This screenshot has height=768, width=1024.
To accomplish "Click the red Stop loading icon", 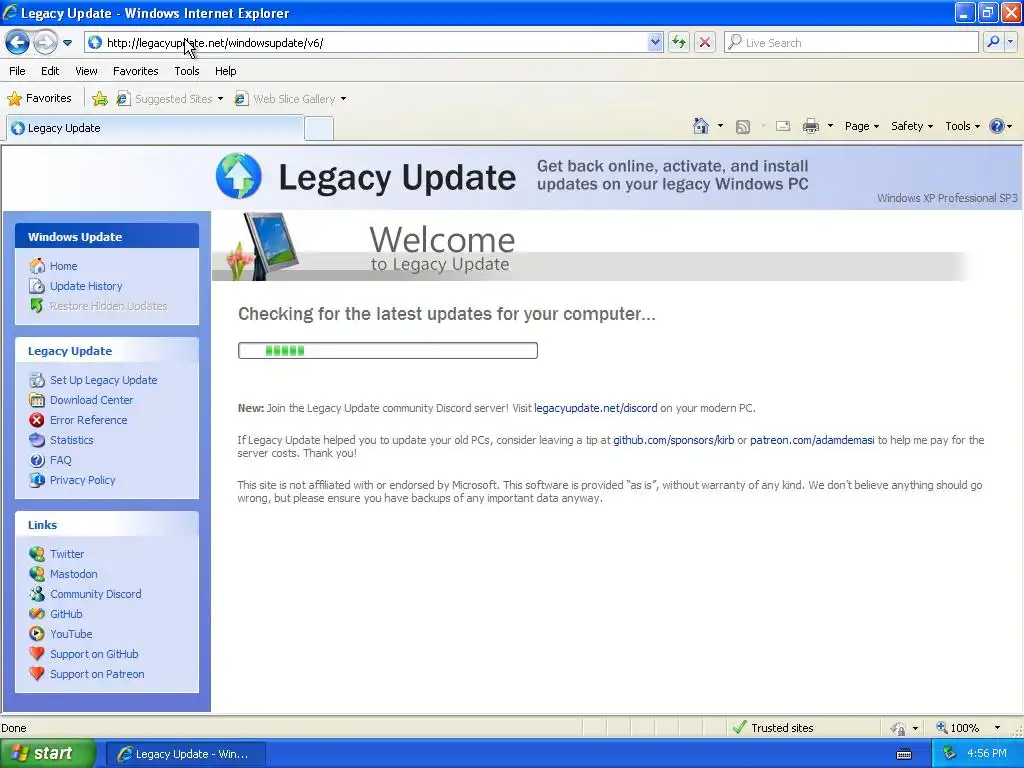I will (705, 43).
